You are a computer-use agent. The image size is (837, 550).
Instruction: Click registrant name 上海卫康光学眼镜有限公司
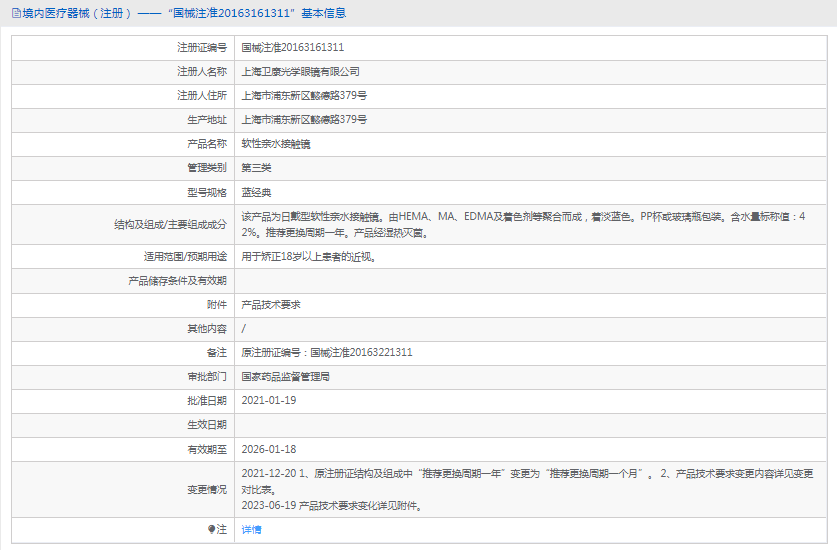tap(300, 72)
